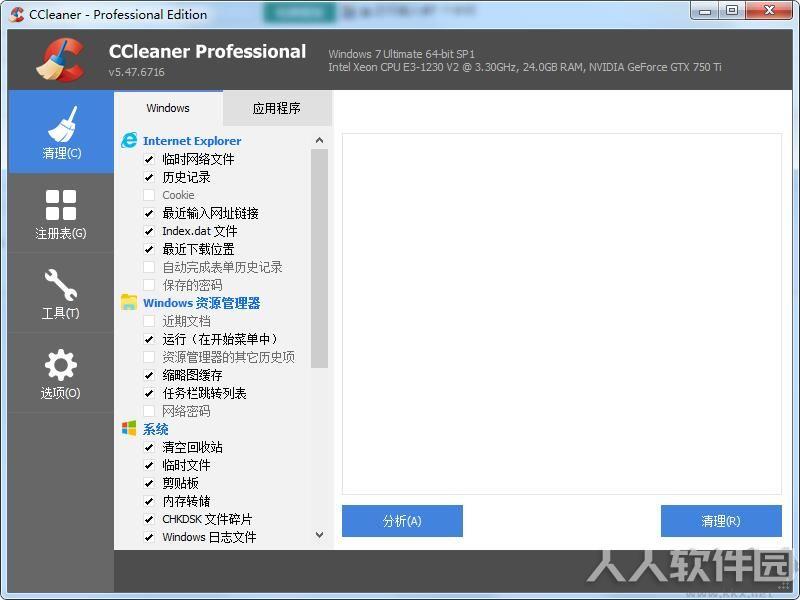
Task: Select the Windows 资源管理器 section header
Action: coord(202,303)
